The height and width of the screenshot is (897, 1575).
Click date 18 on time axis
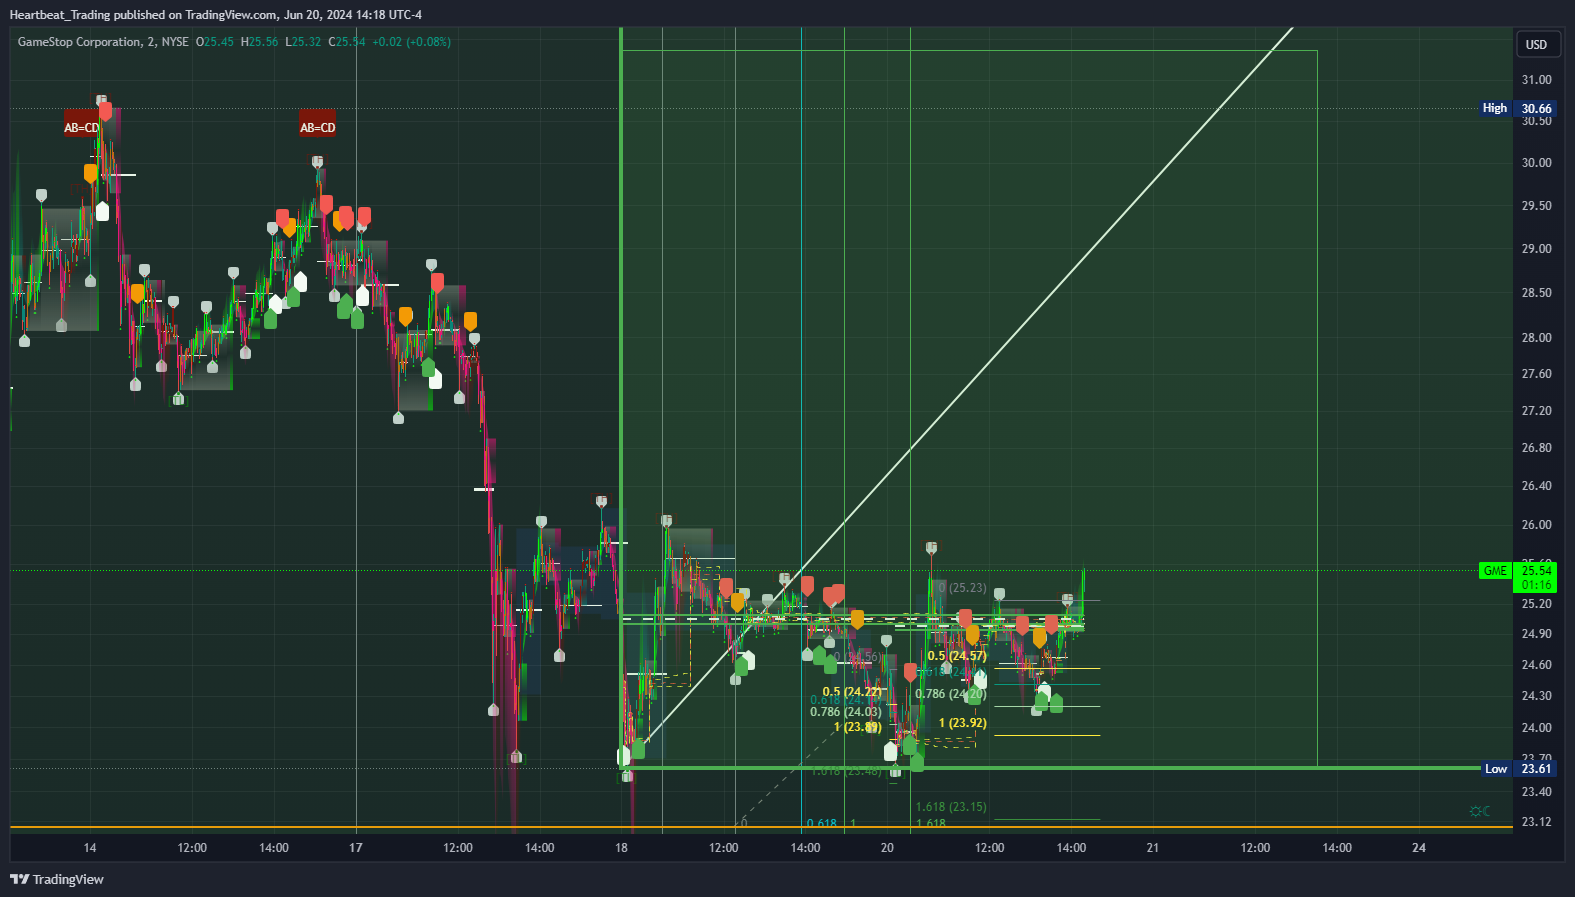[x=621, y=848]
